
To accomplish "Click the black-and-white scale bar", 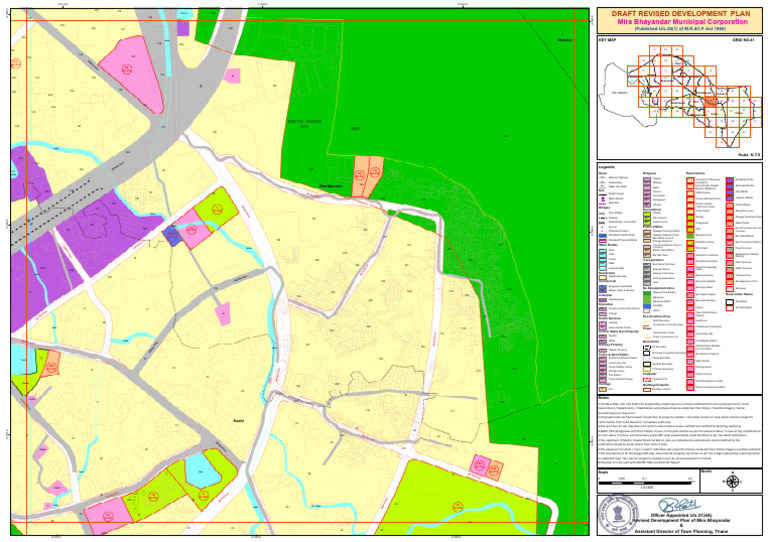I will [646, 483].
